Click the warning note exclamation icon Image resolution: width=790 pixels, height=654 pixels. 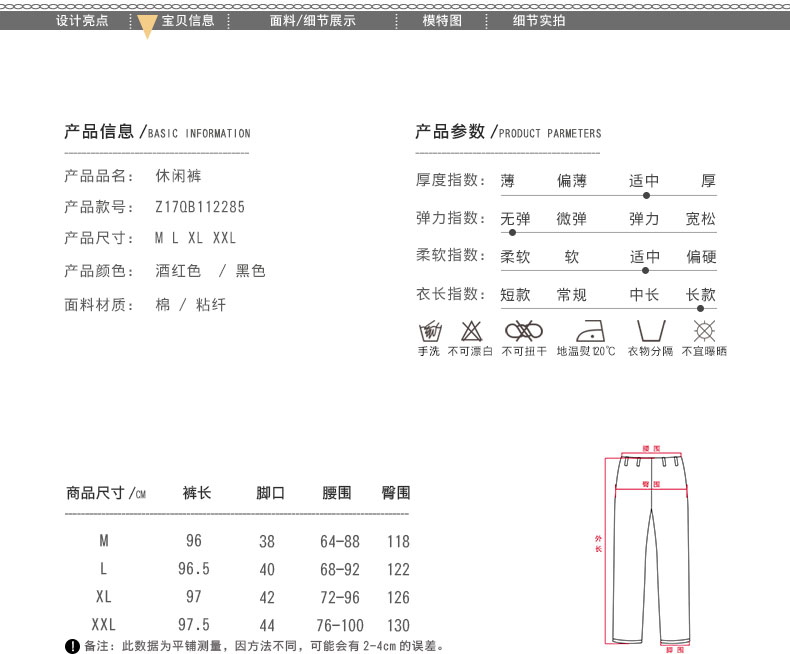(x=71, y=646)
